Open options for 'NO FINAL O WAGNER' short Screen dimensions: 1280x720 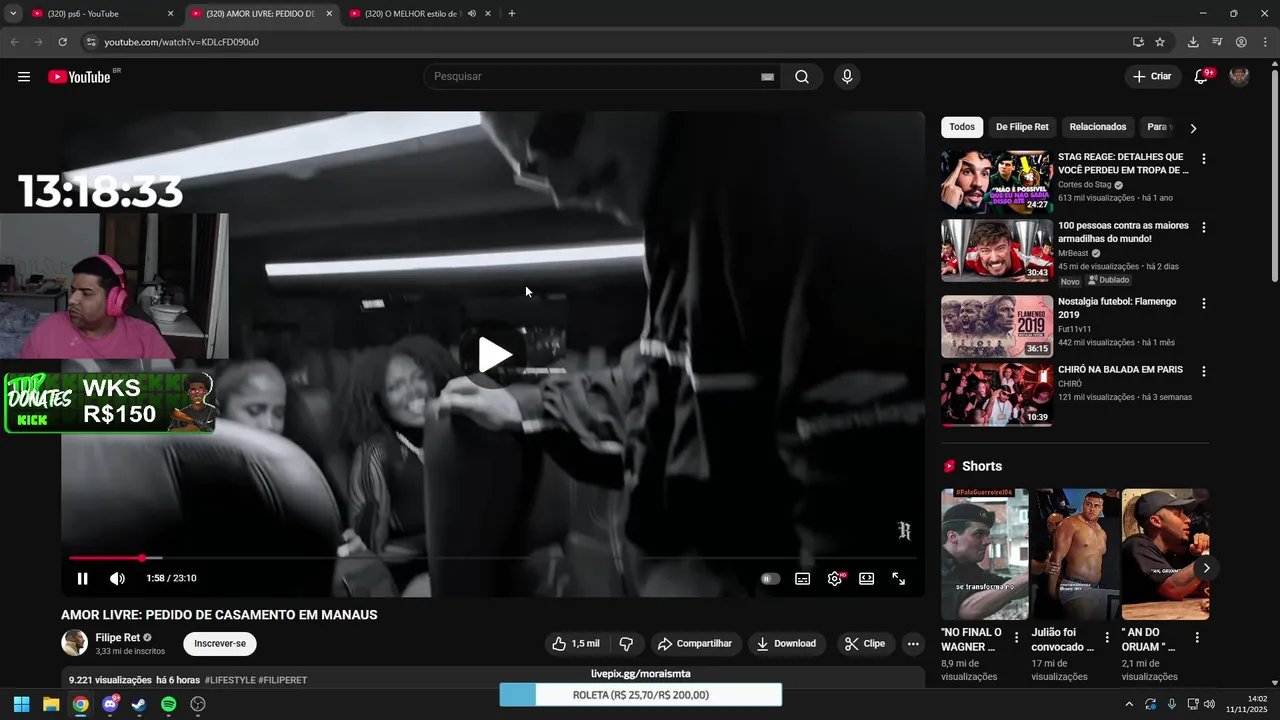point(1017,637)
